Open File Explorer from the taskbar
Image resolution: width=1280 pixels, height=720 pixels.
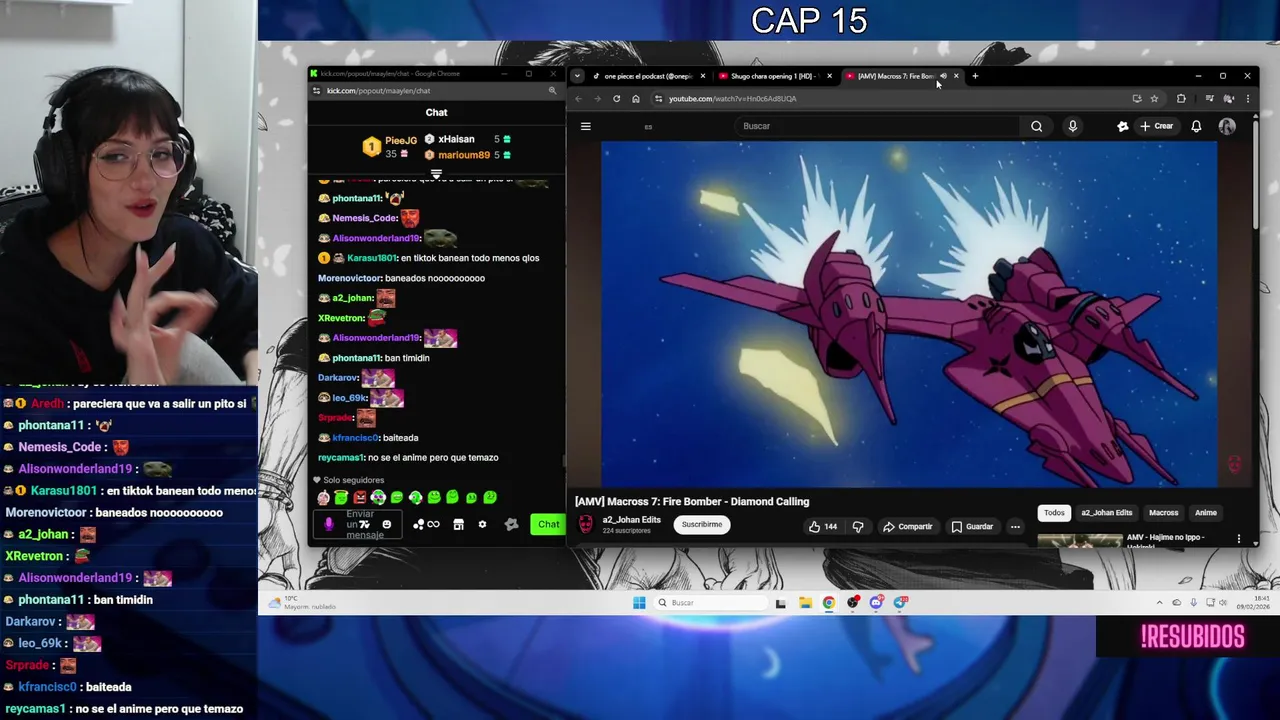(x=805, y=602)
